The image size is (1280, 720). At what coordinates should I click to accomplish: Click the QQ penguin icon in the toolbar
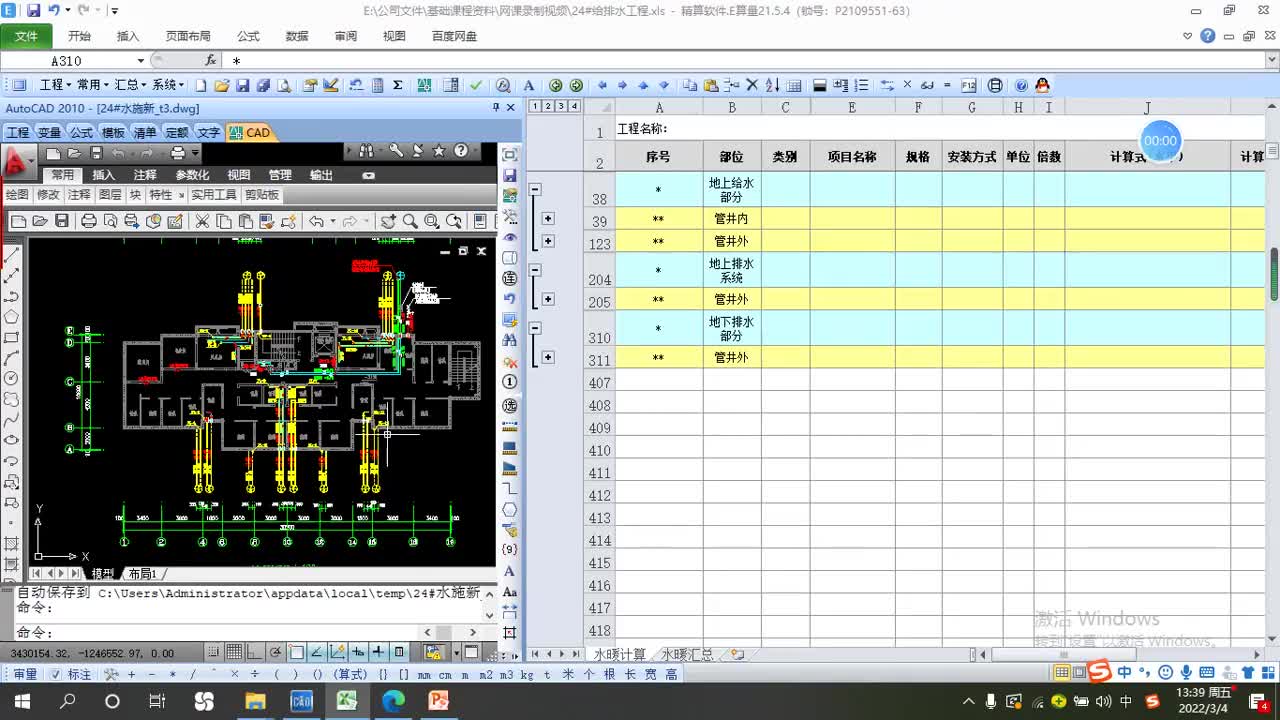pyautogui.click(x=1042, y=85)
